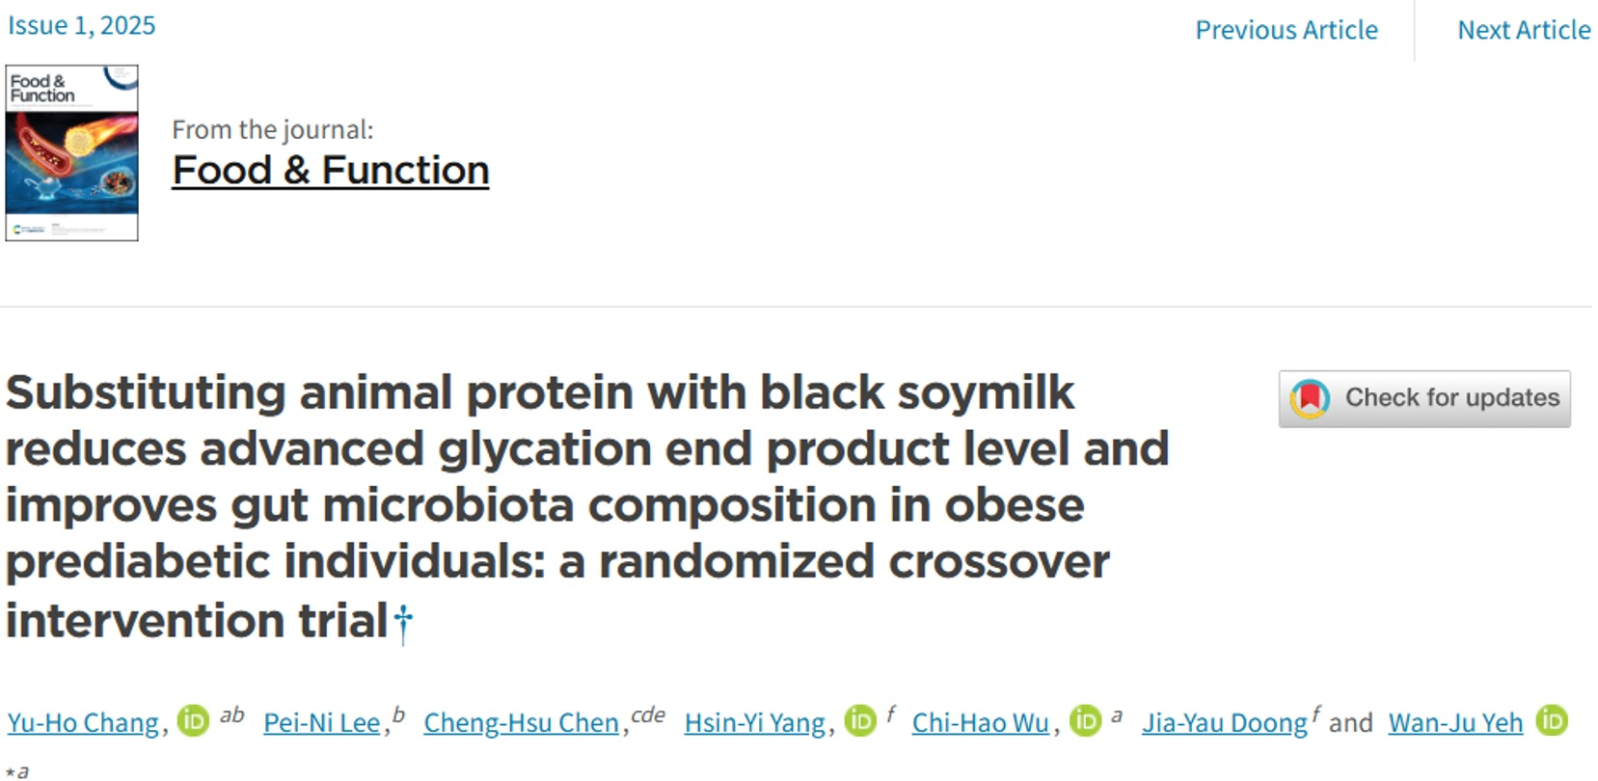This screenshot has height=781, width=1598.
Task: Open Yu-Ho Chang's ORCID iD icon
Action: [193, 720]
